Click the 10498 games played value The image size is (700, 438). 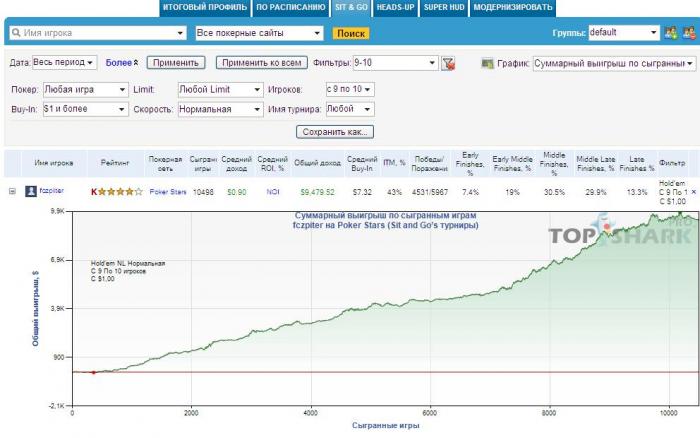(x=203, y=192)
